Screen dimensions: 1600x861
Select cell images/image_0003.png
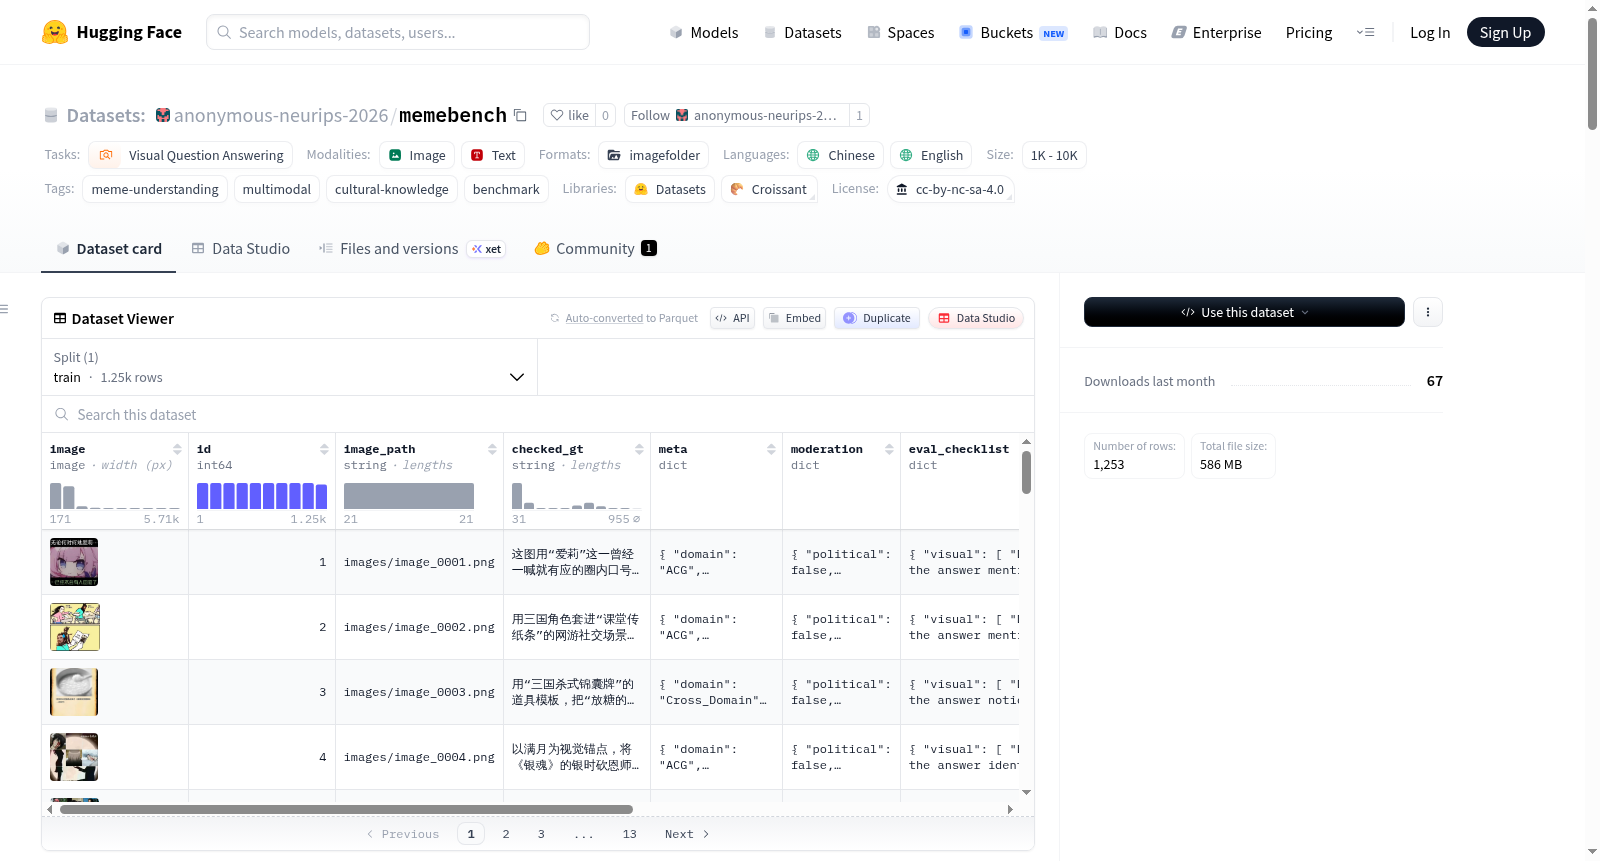[x=419, y=692]
